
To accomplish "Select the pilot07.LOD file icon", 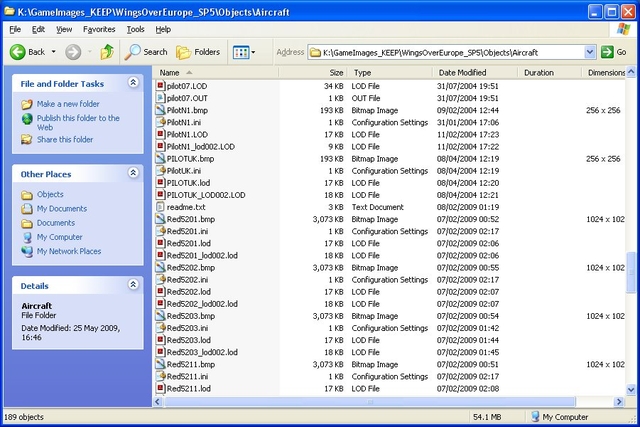I will pos(160,86).
